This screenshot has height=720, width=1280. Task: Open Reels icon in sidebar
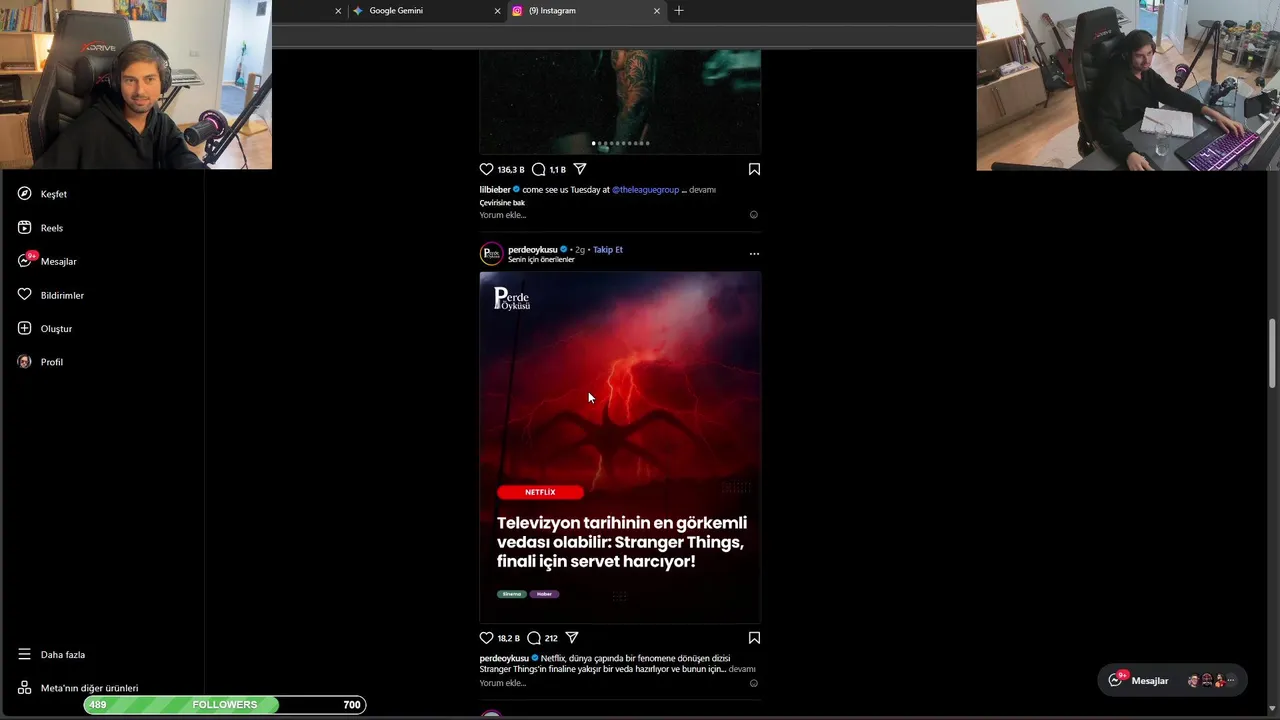coord(24,228)
